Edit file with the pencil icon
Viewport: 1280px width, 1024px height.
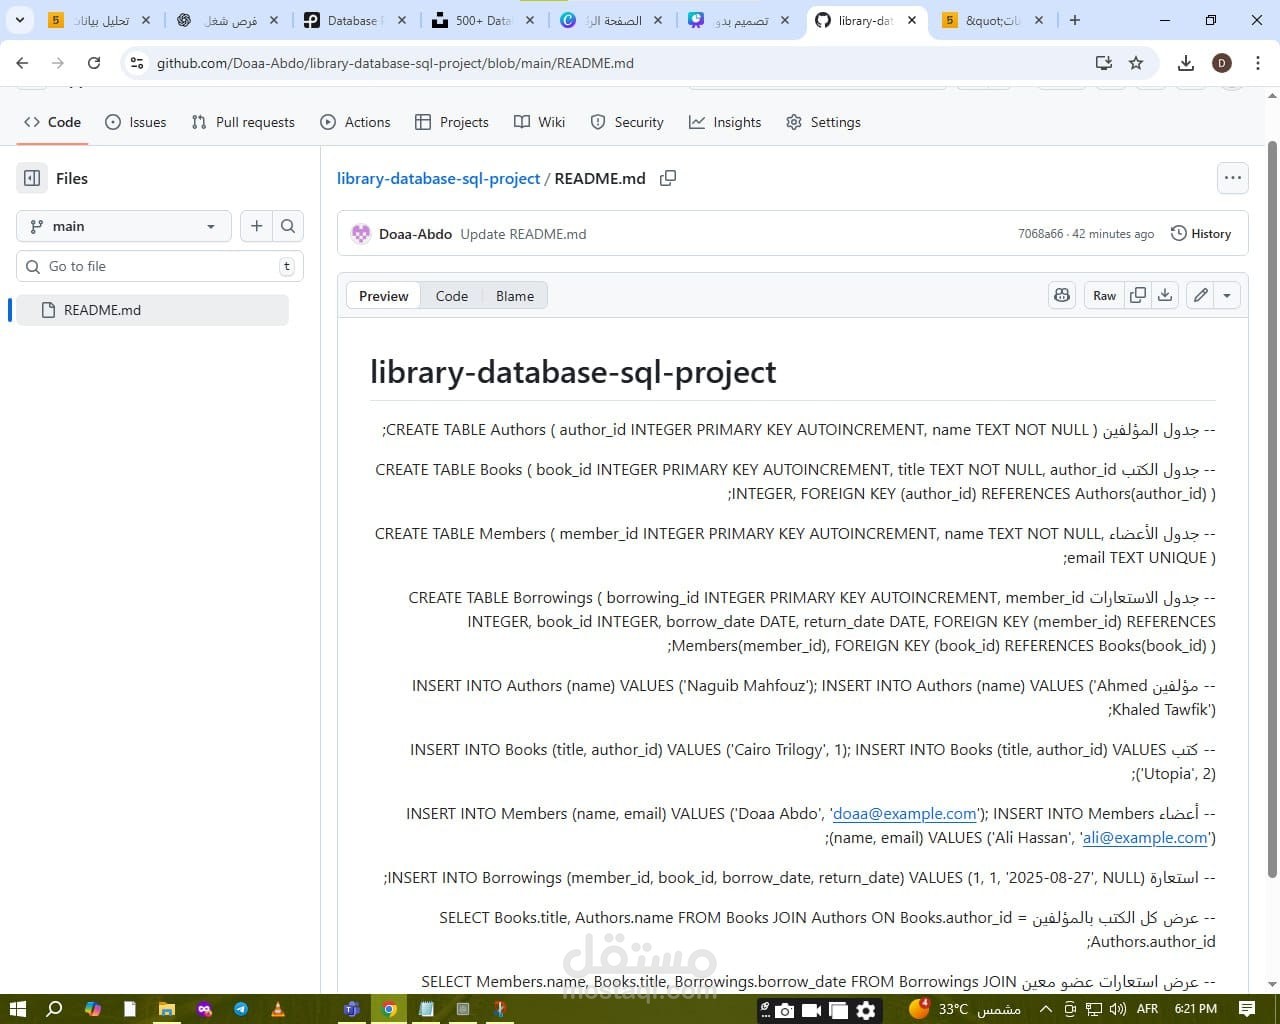click(1200, 295)
